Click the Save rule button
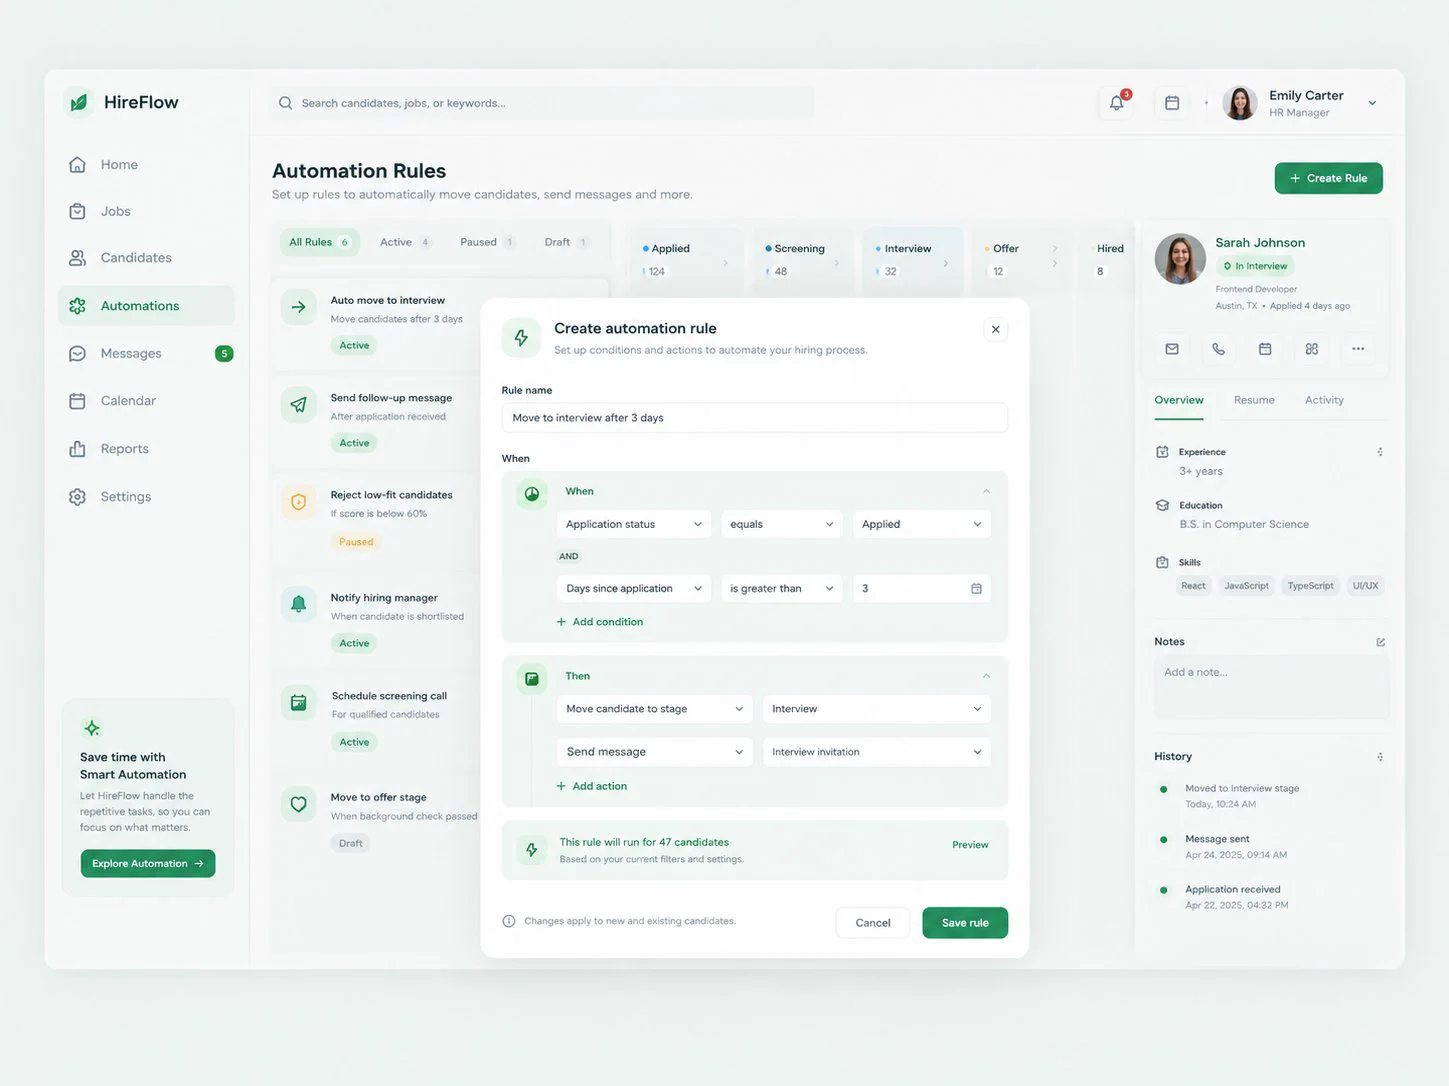The image size is (1449, 1086). coord(965,923)
